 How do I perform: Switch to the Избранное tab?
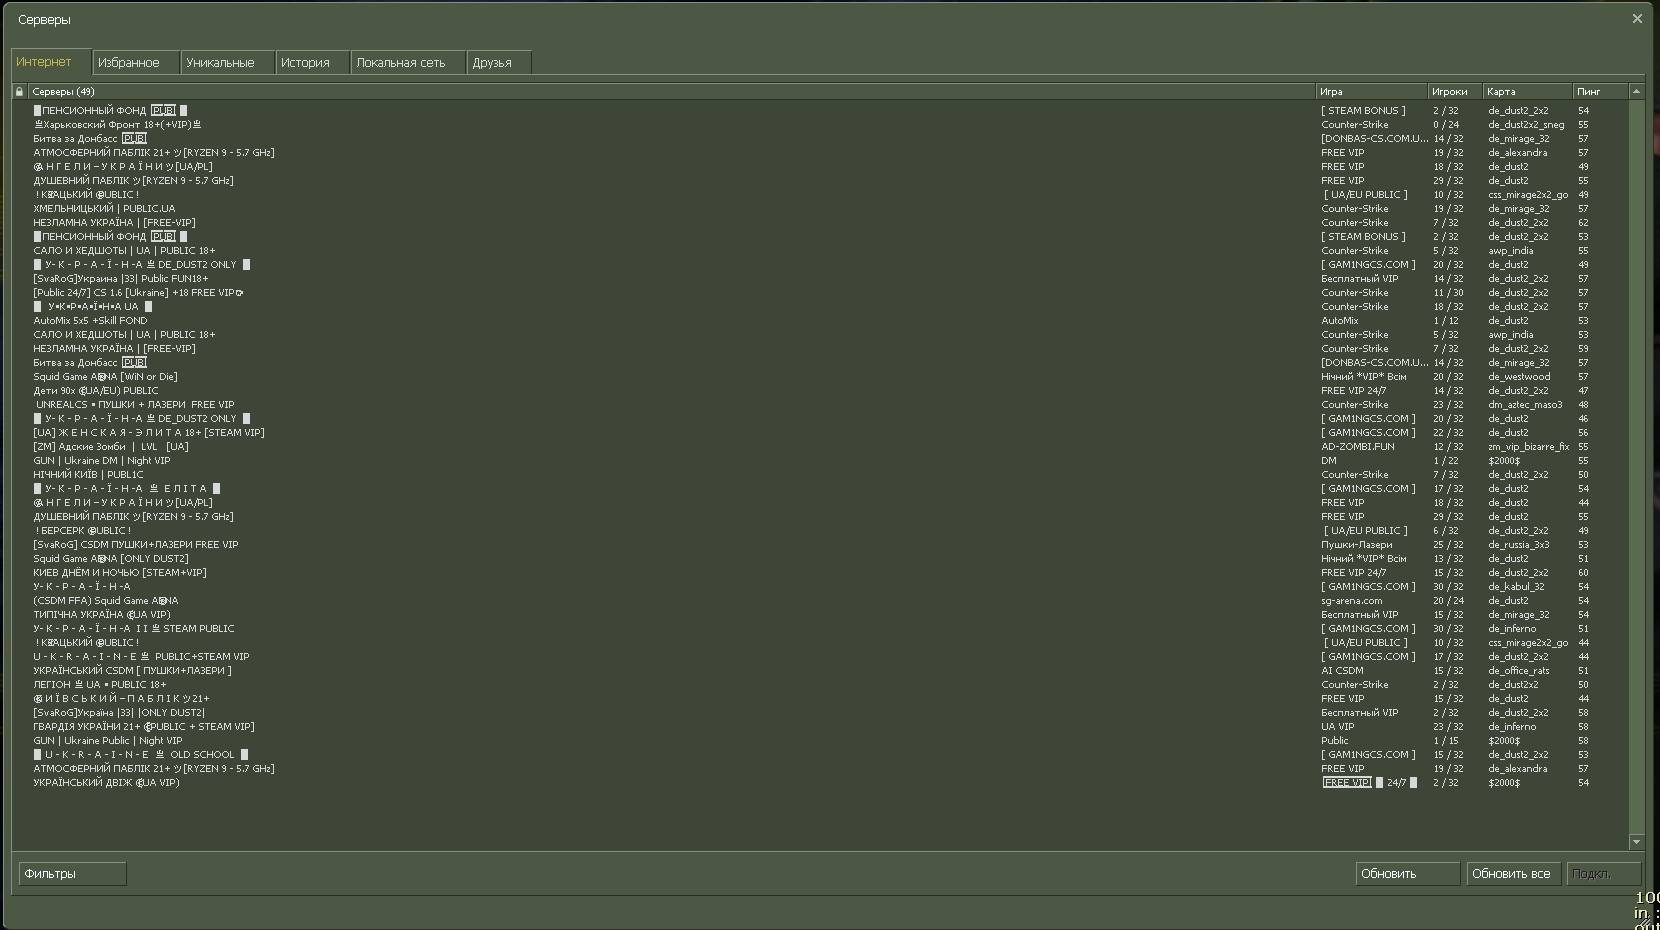[x=129, y=63]
